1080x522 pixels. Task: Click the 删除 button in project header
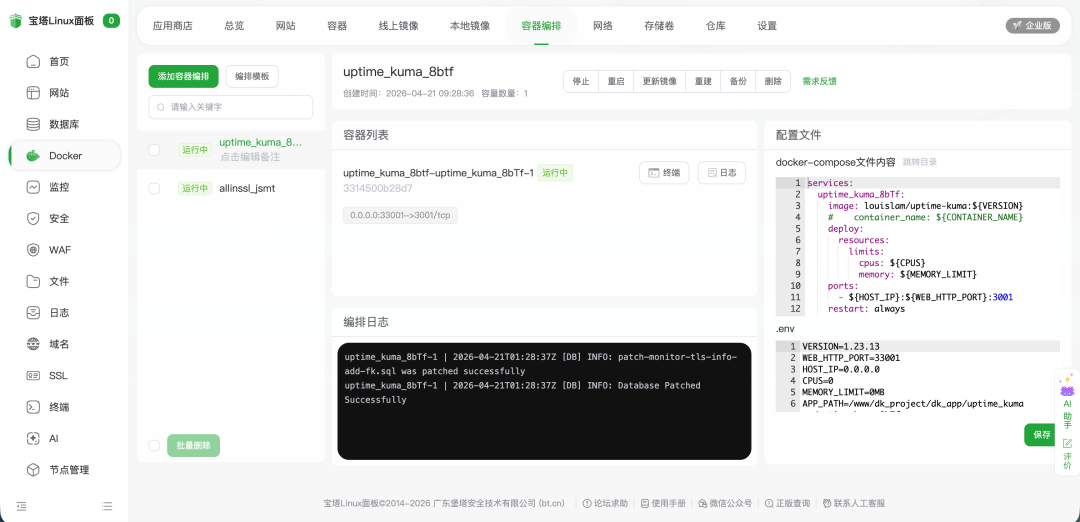point(773,81)
